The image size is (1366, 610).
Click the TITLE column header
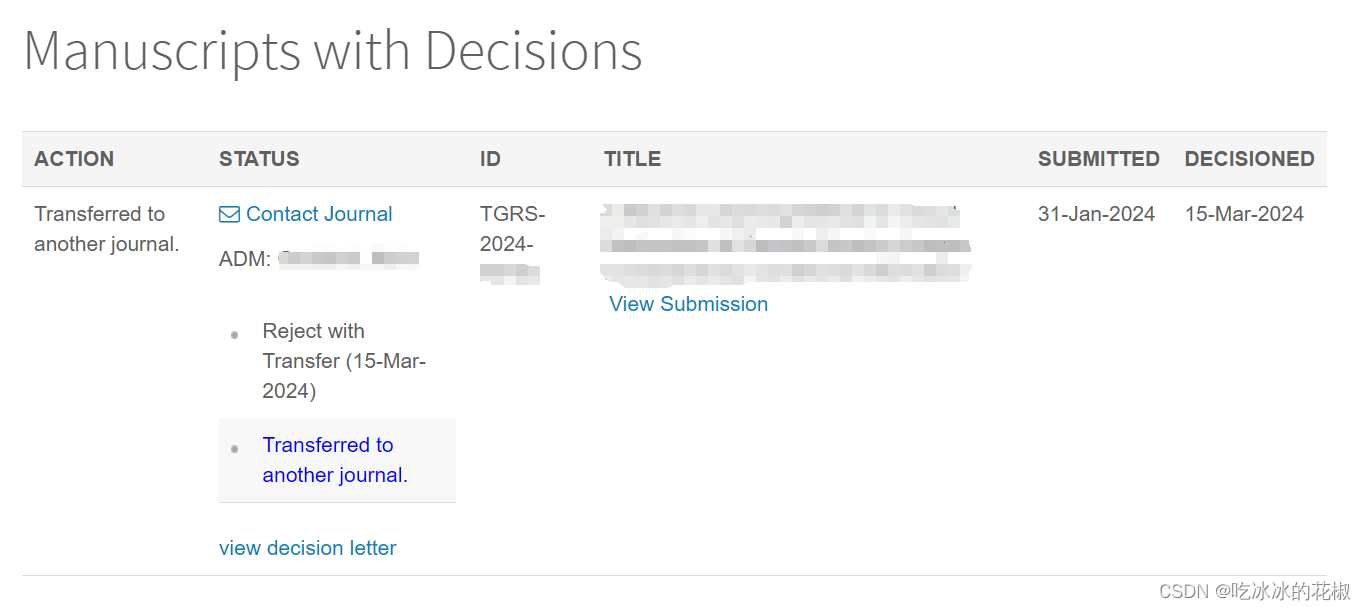coord(632,158)
